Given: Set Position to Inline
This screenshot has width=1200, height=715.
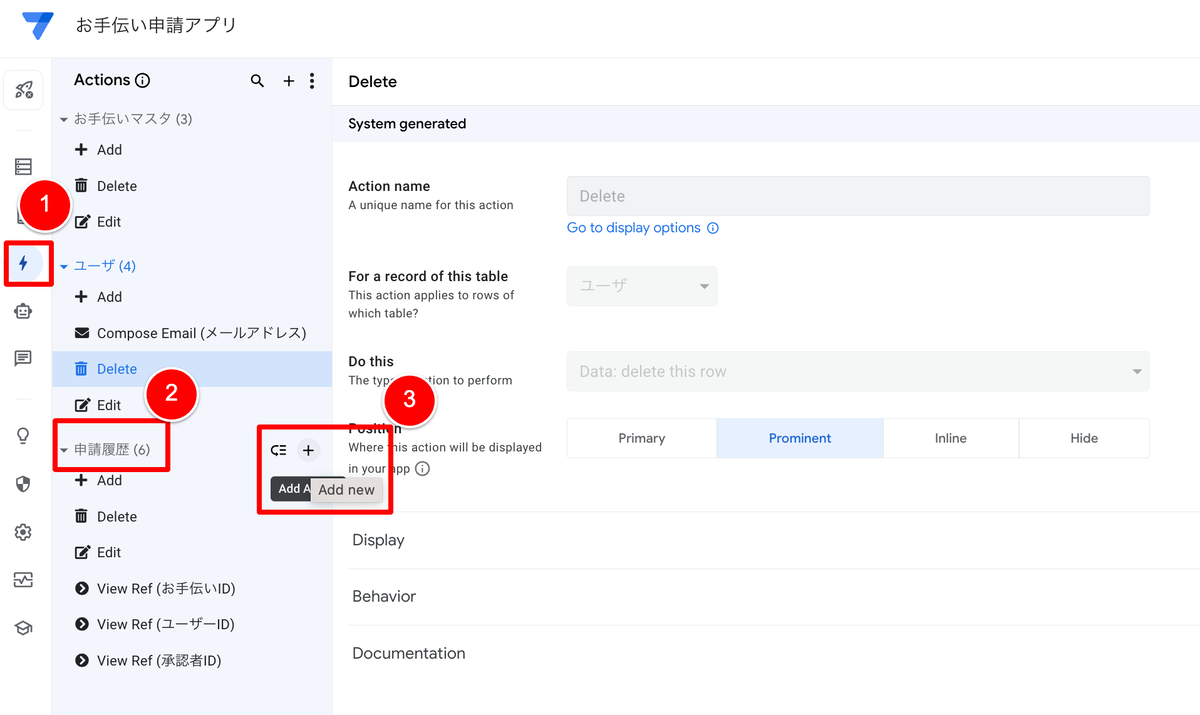Looking at the screenshot, I should click(x=951, y=438).
